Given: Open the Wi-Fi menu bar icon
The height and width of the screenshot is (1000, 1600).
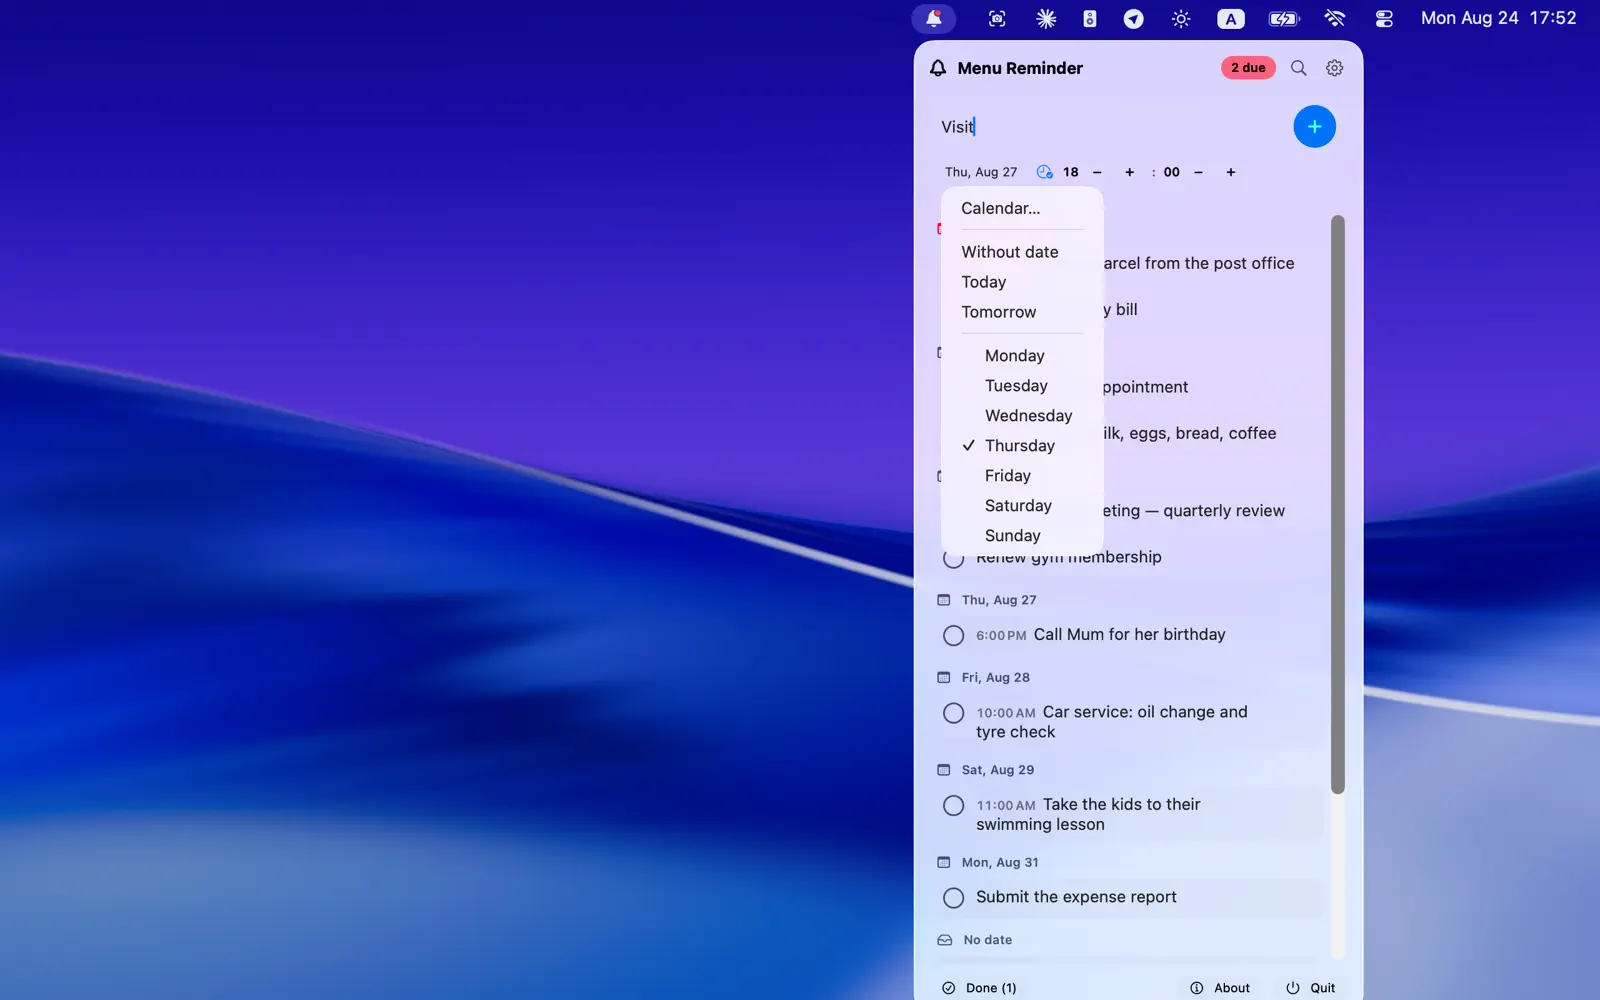Looking at the screenshot, I should coord(1335,18).
